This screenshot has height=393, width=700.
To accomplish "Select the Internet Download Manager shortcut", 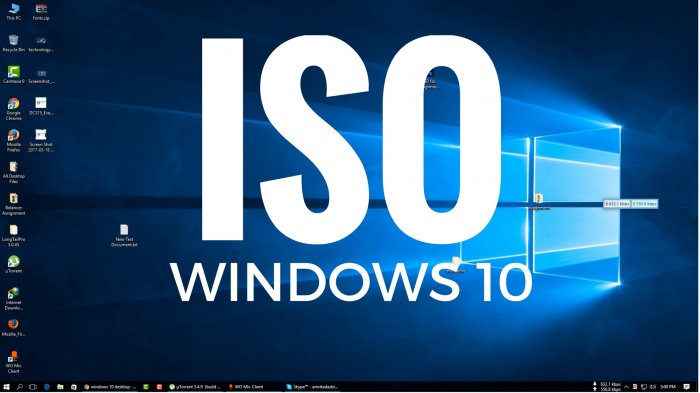I will [13, 299].
